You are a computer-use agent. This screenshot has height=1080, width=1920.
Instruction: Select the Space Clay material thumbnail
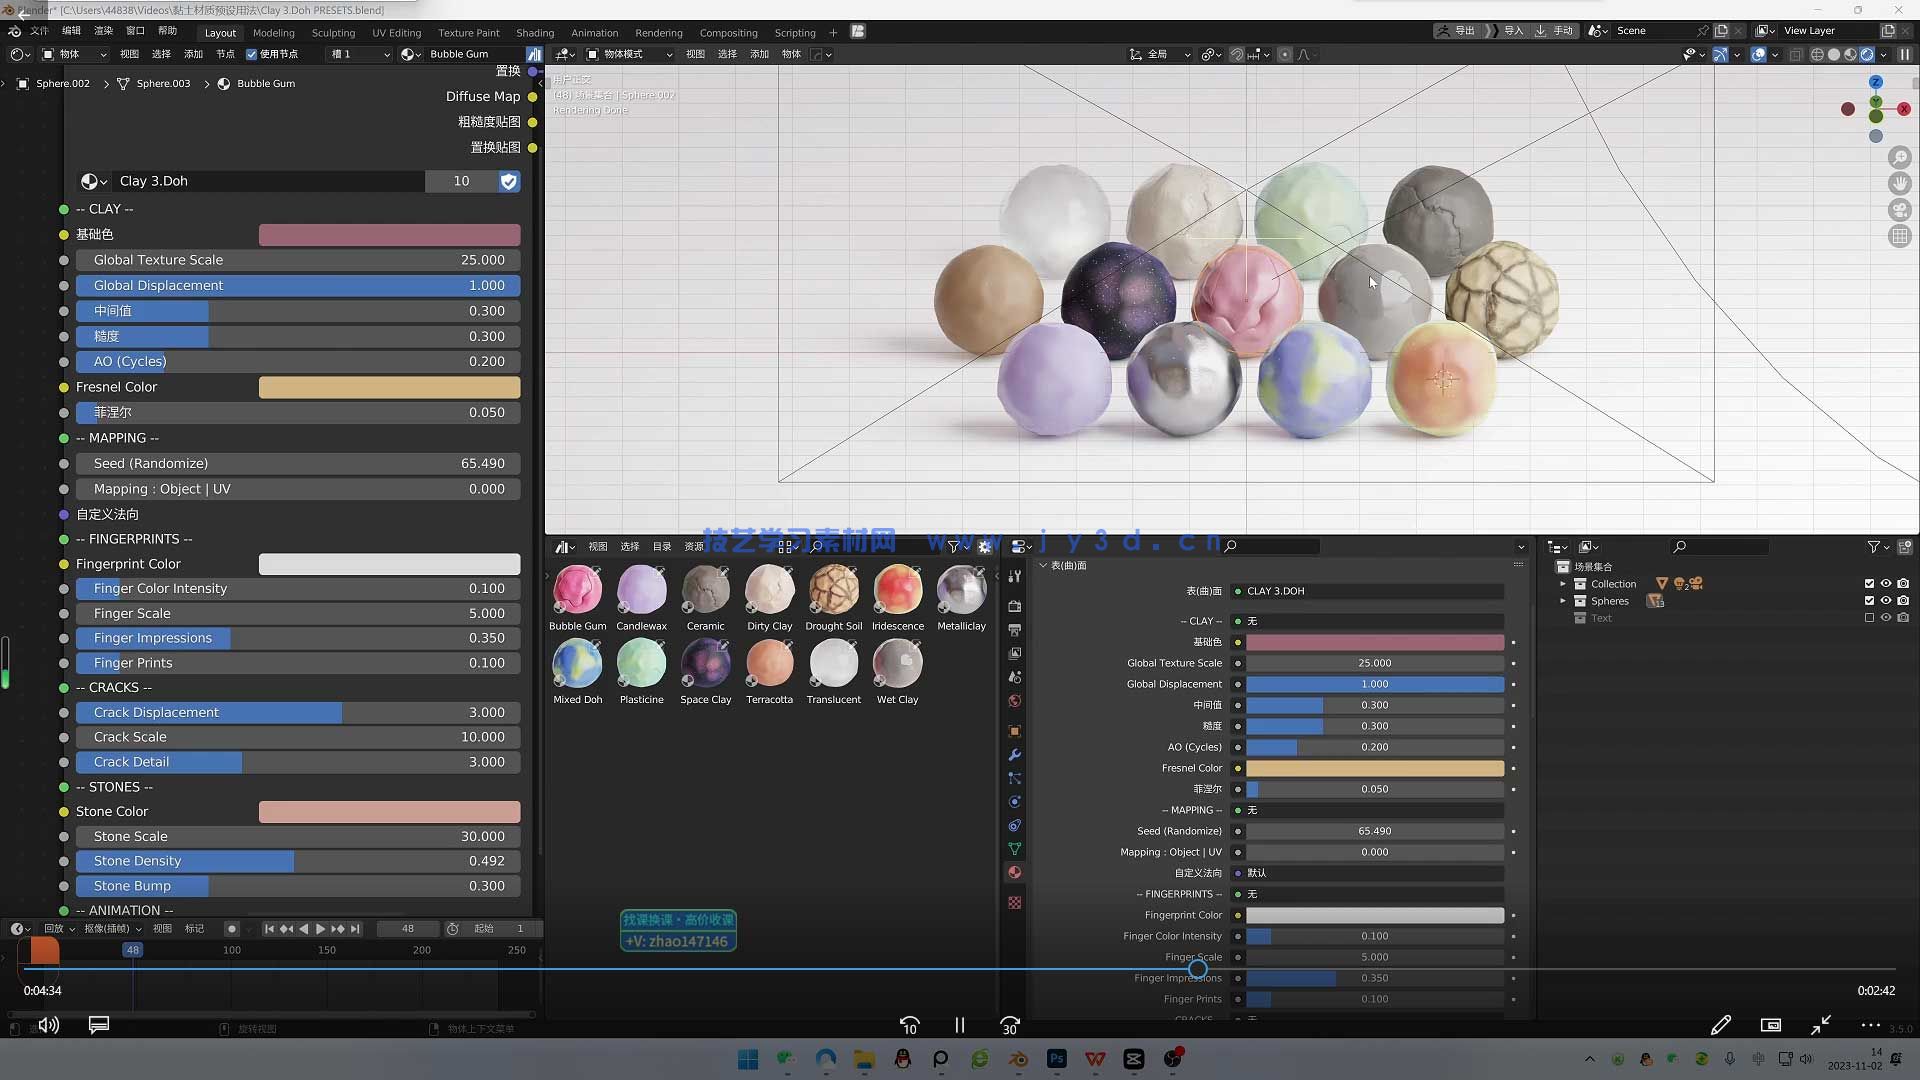(x=705, y=665)
